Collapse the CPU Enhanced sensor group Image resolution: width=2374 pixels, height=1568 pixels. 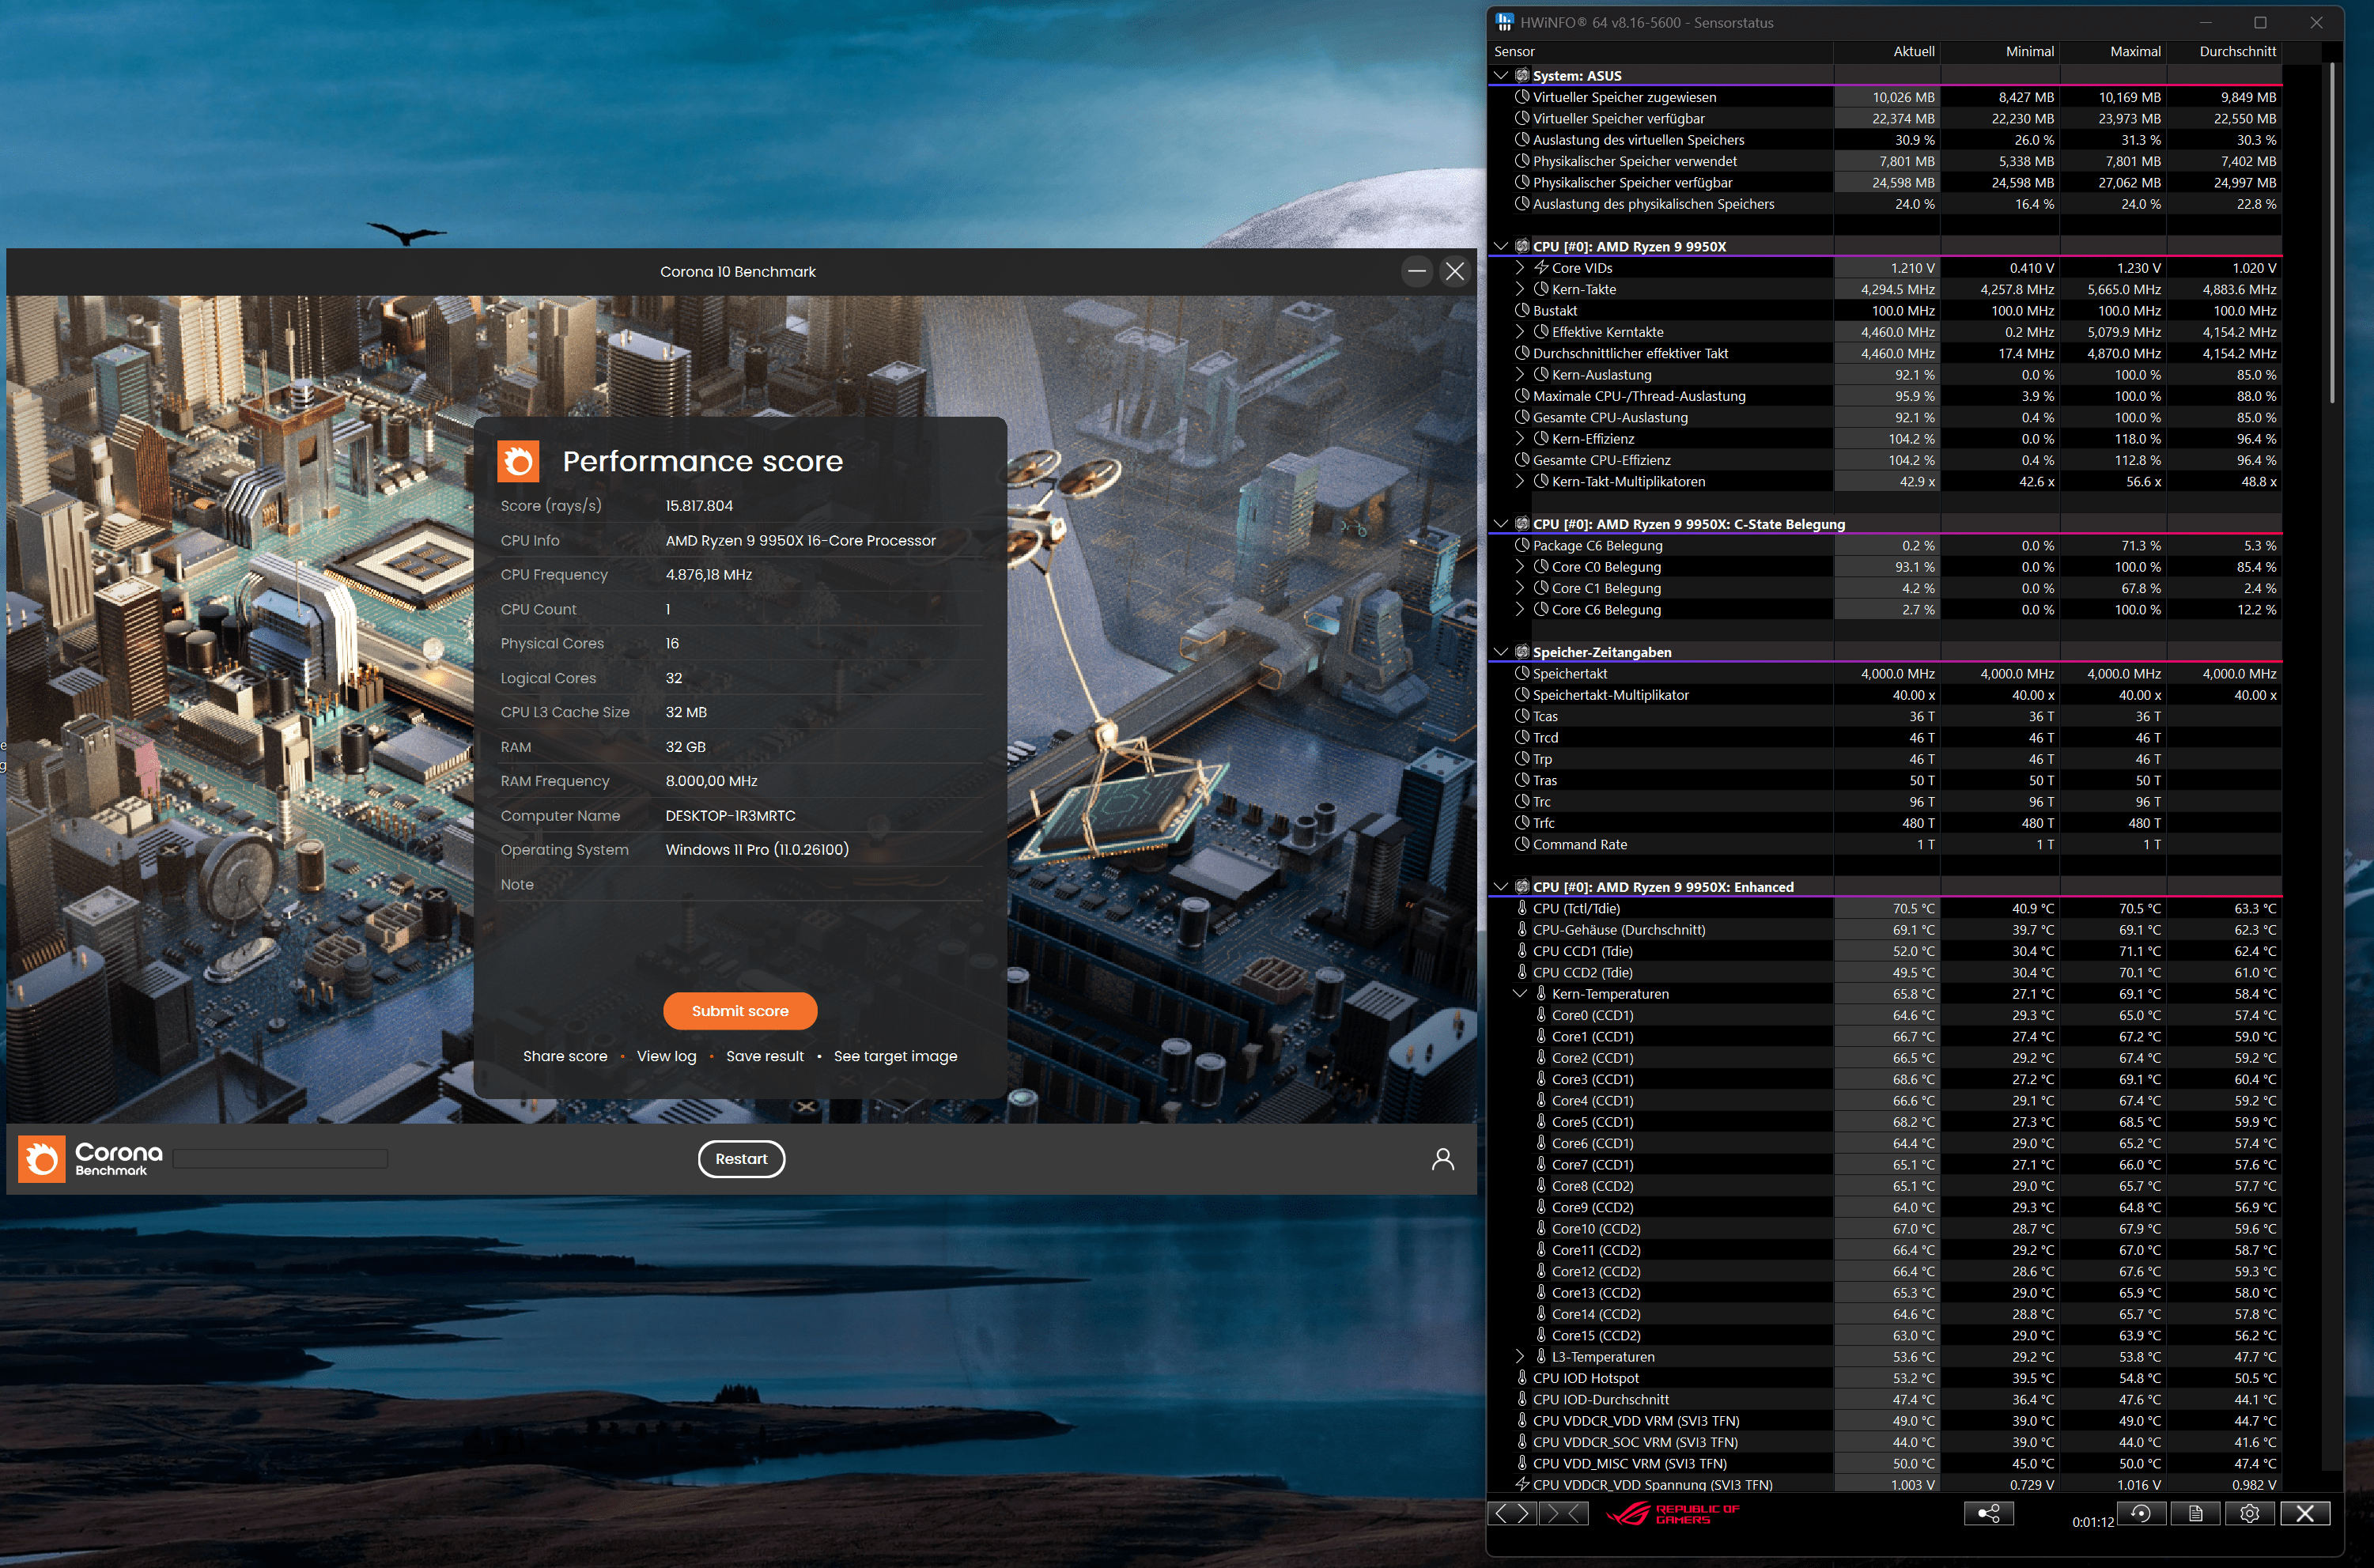1500,887
